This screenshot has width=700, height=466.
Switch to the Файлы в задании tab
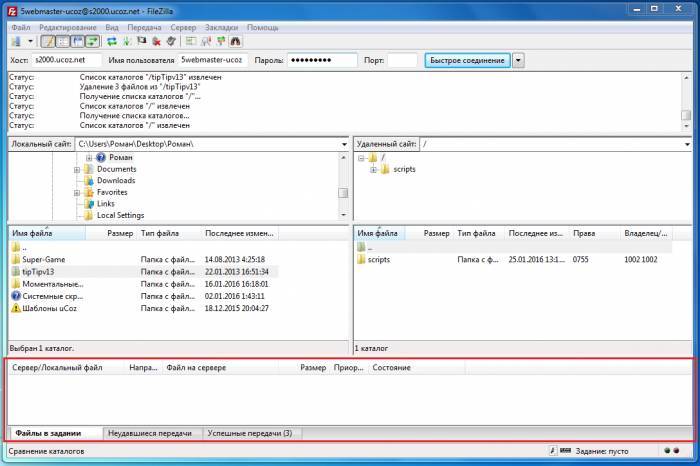click(48, 433)
